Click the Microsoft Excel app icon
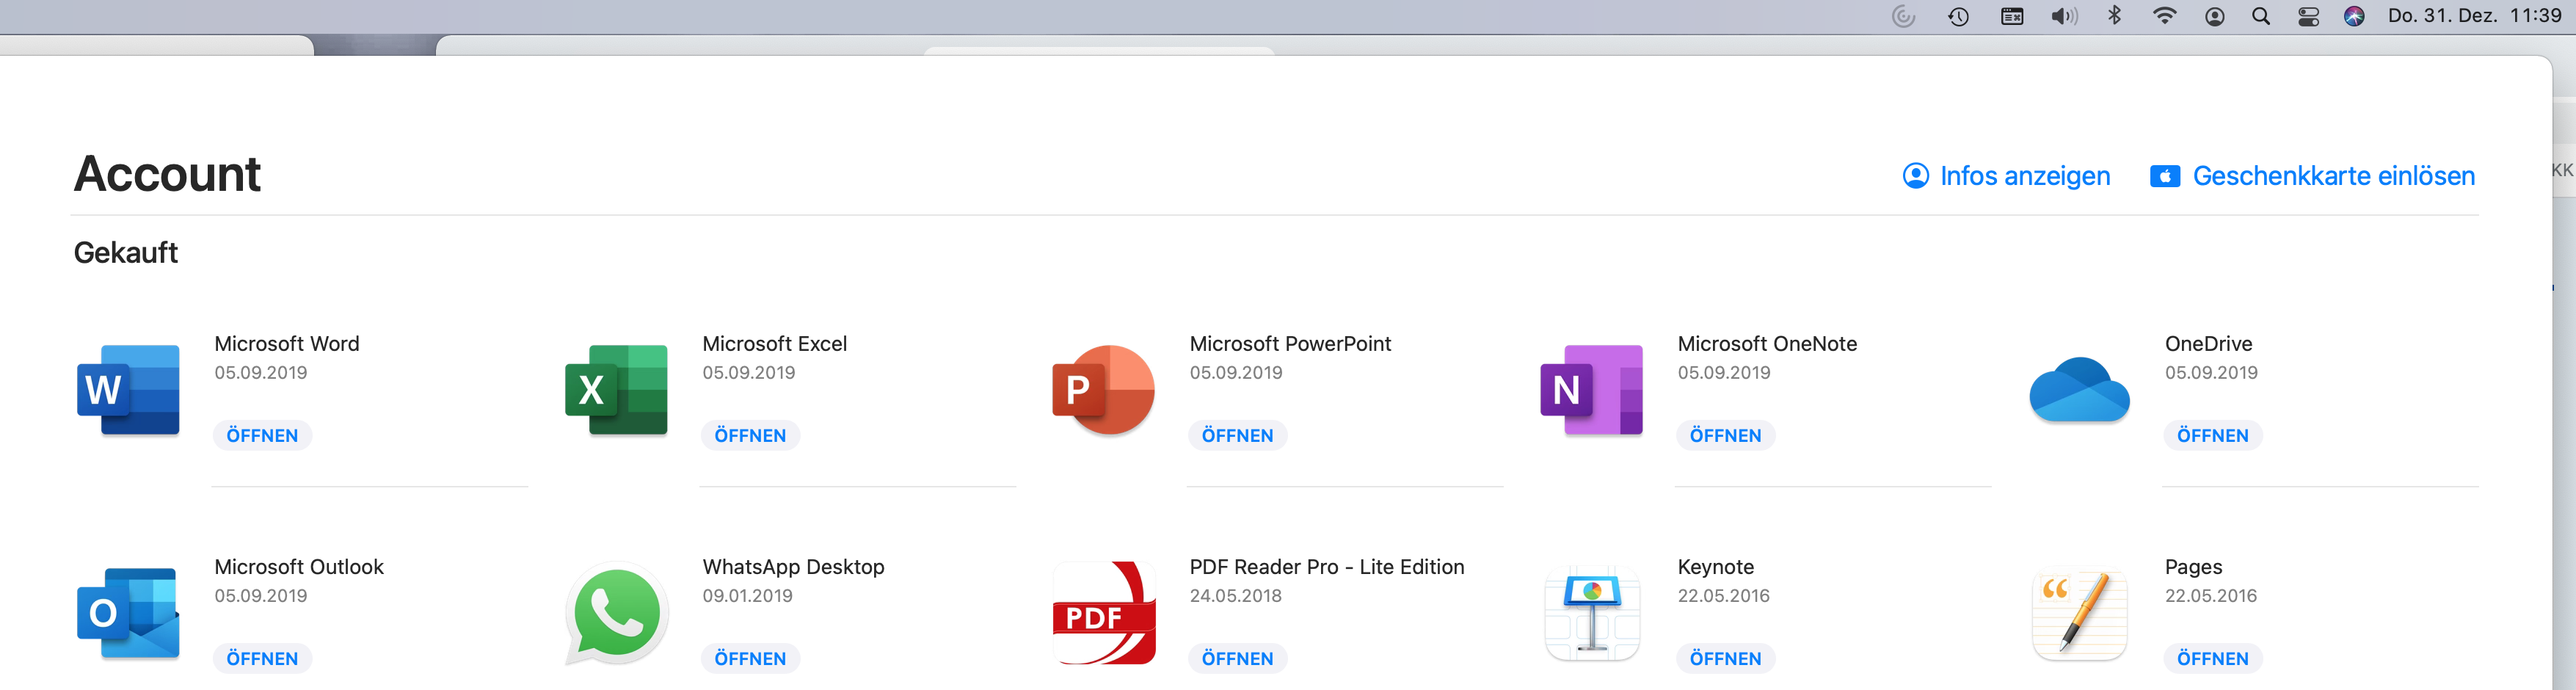 coord(616,390)
